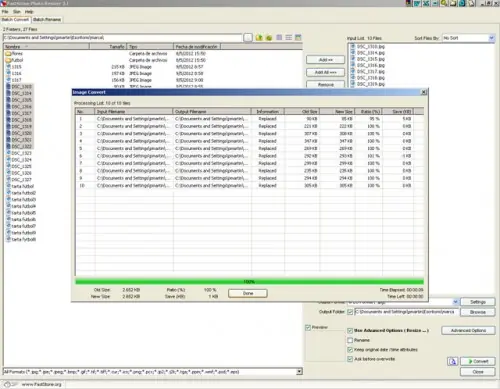Enable the Rename checkbox
500x389 pixels.
350,340
